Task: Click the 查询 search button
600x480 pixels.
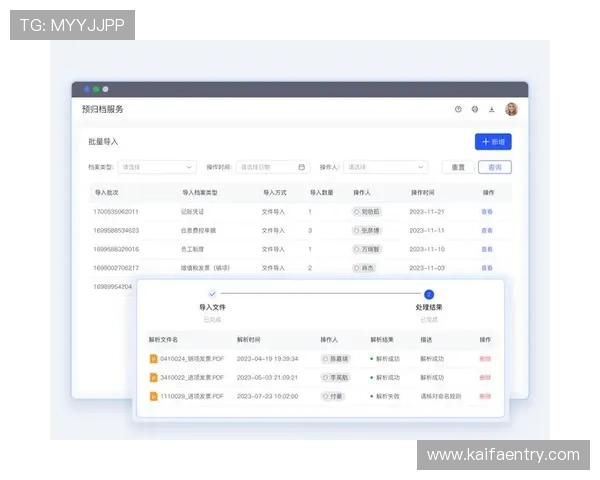Action: click(x=495, y=167)
